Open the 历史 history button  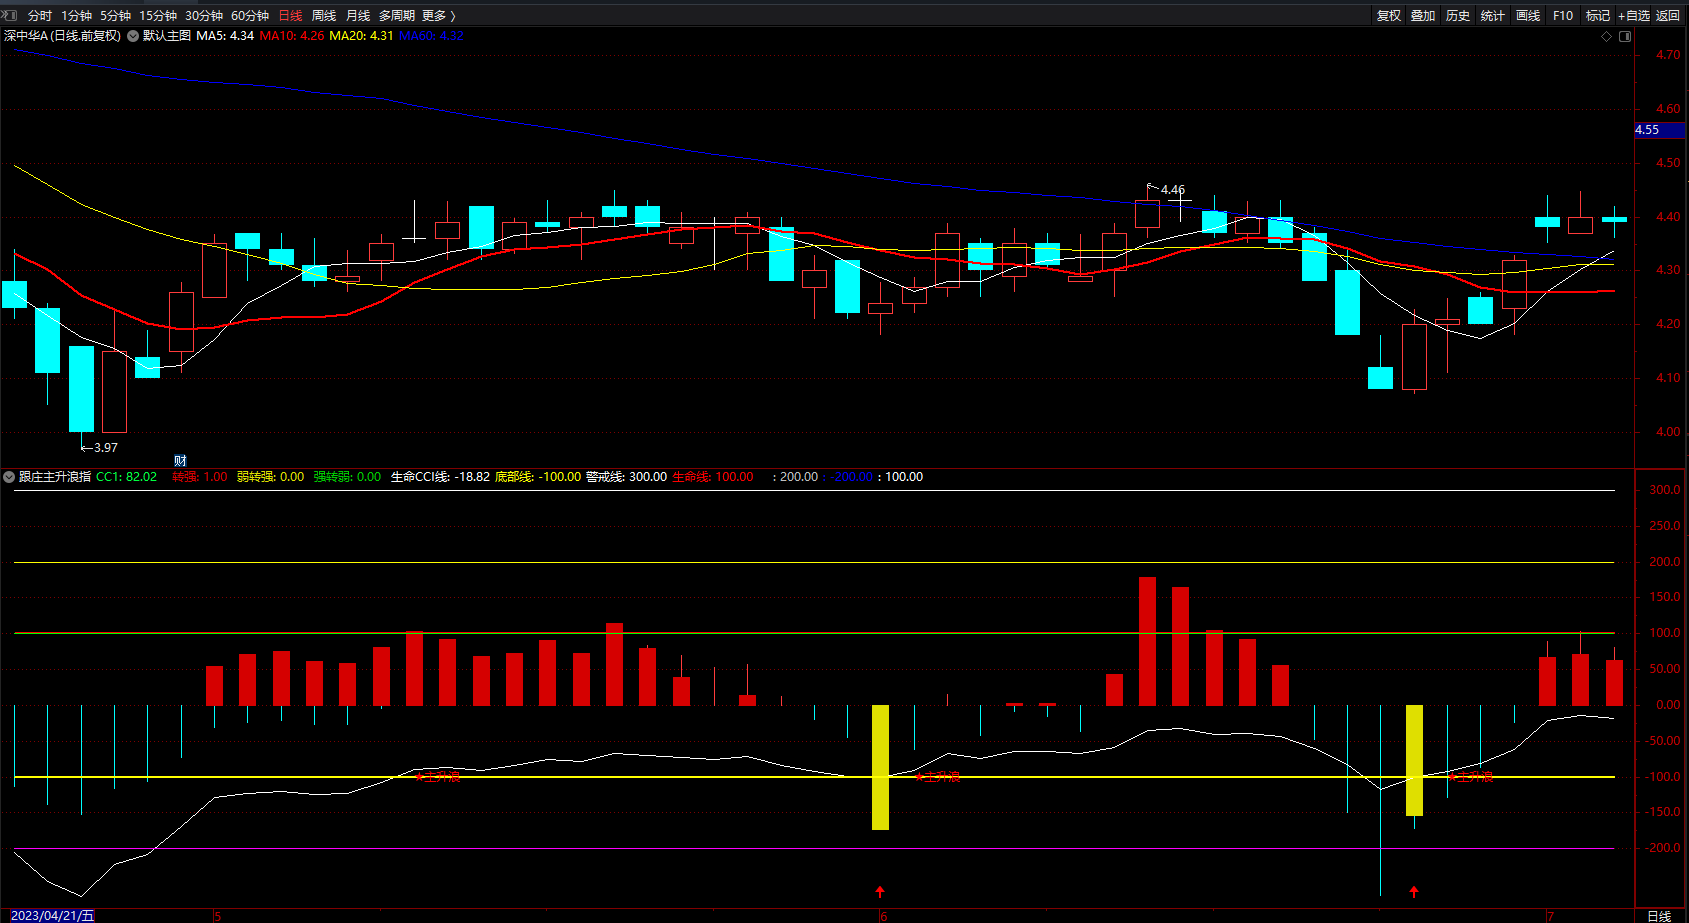point(1458,16)
